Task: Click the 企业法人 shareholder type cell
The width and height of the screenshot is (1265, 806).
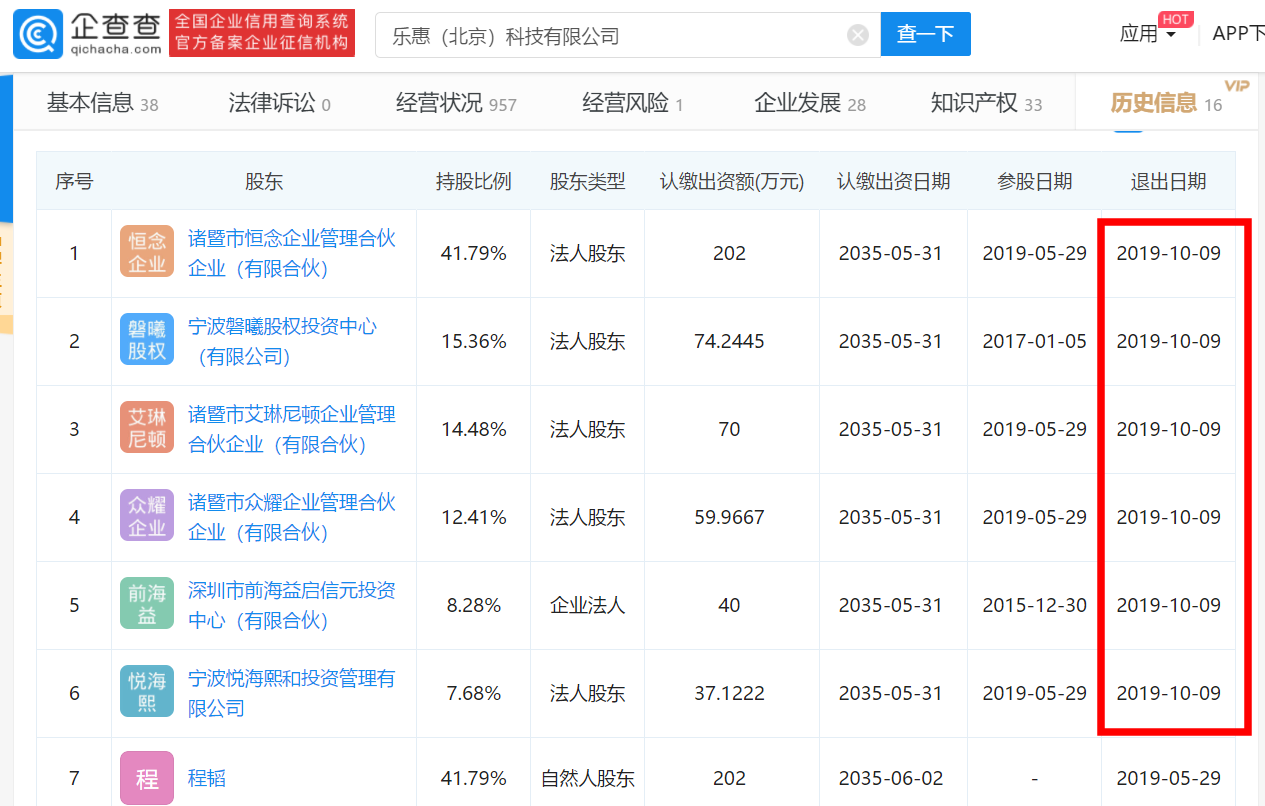Action: 587,606
